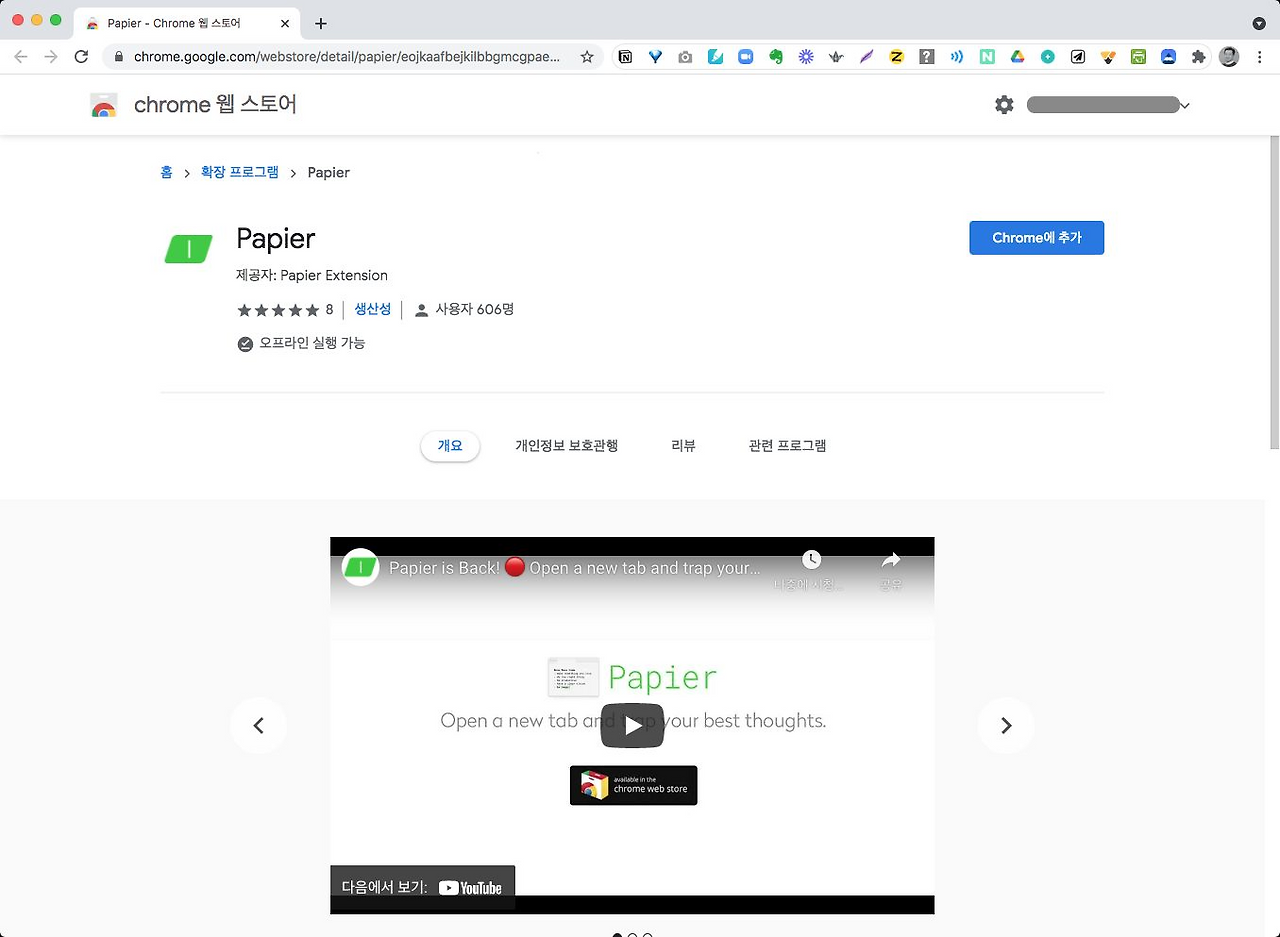Click the green Papier extension logo
The image size is (1280, 937).
click(x=189, y=249)
